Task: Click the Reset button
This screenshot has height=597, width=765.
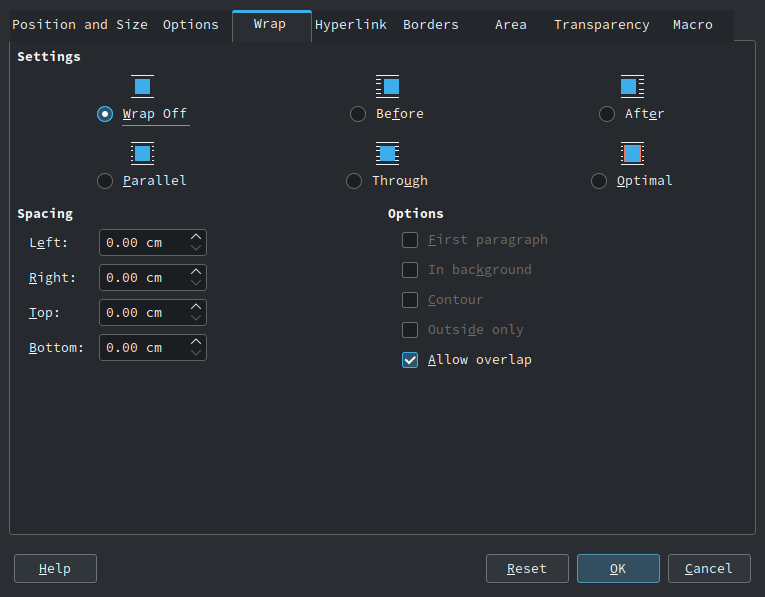Action: [527, 569]
